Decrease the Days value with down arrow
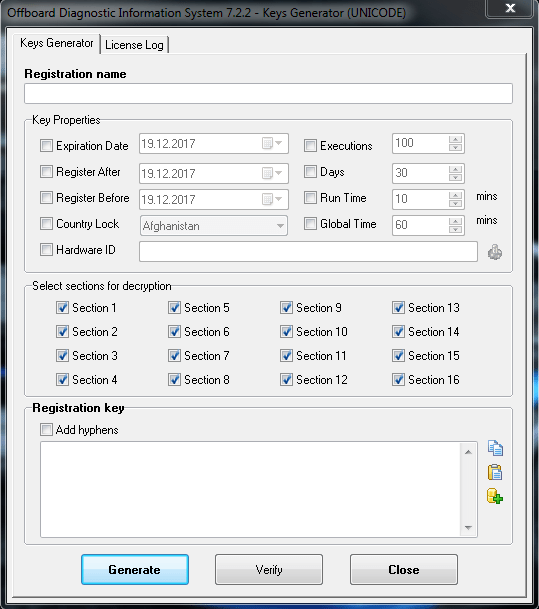This screenshot has width=539, height=609. pos(455,177)
